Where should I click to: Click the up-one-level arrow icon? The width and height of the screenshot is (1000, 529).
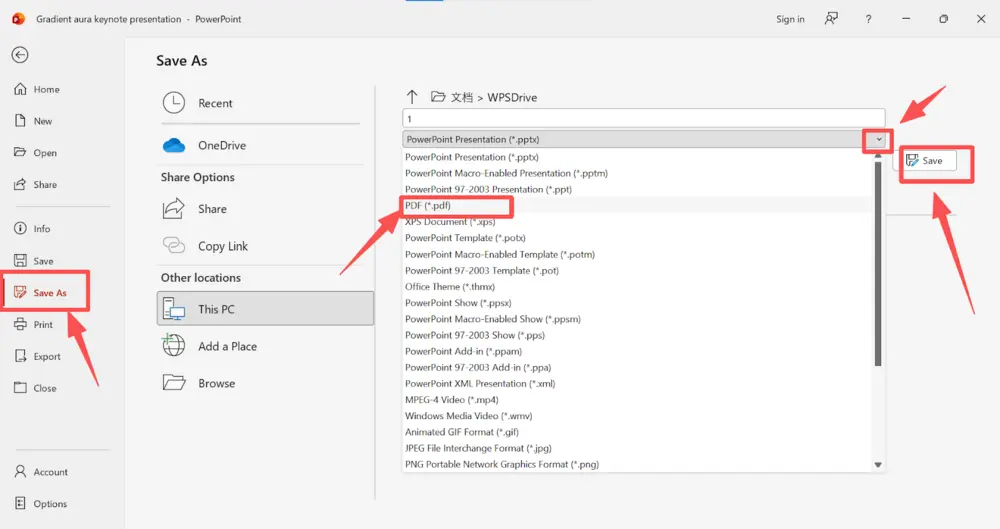pos(412,97)
